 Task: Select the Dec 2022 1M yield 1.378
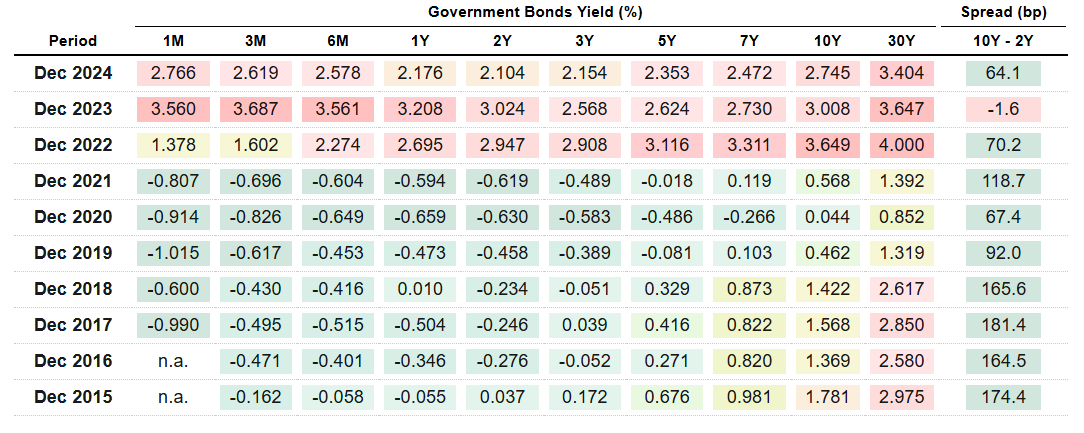(x=173, y=145)
